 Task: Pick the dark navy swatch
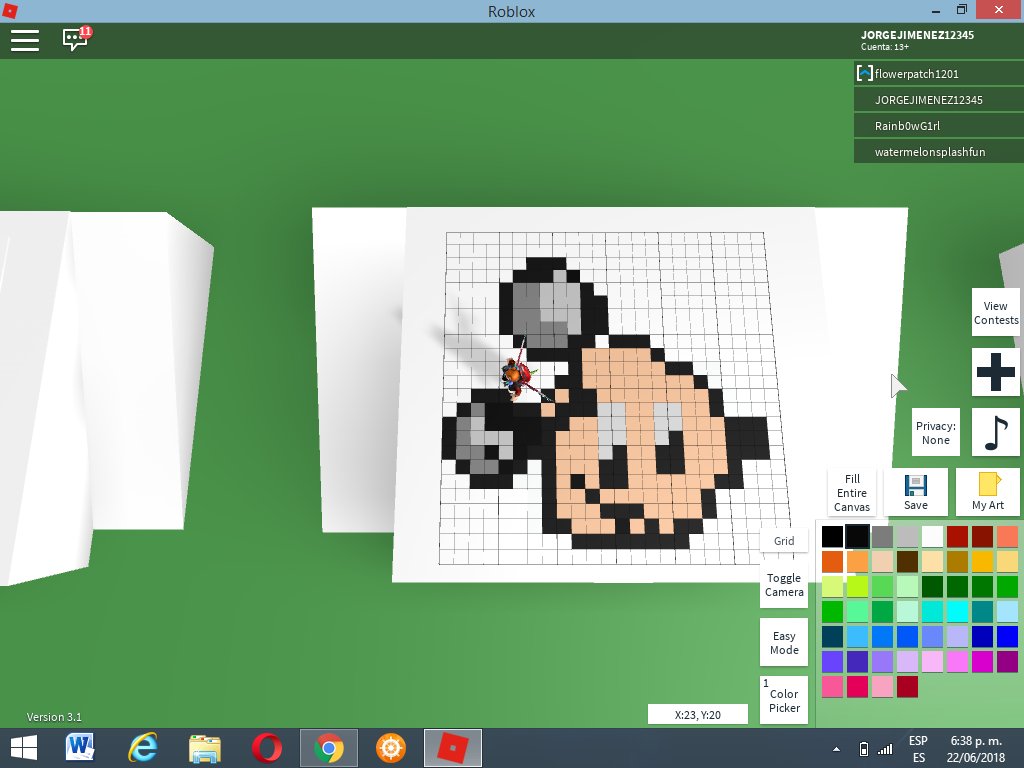[x=832, y=636]
